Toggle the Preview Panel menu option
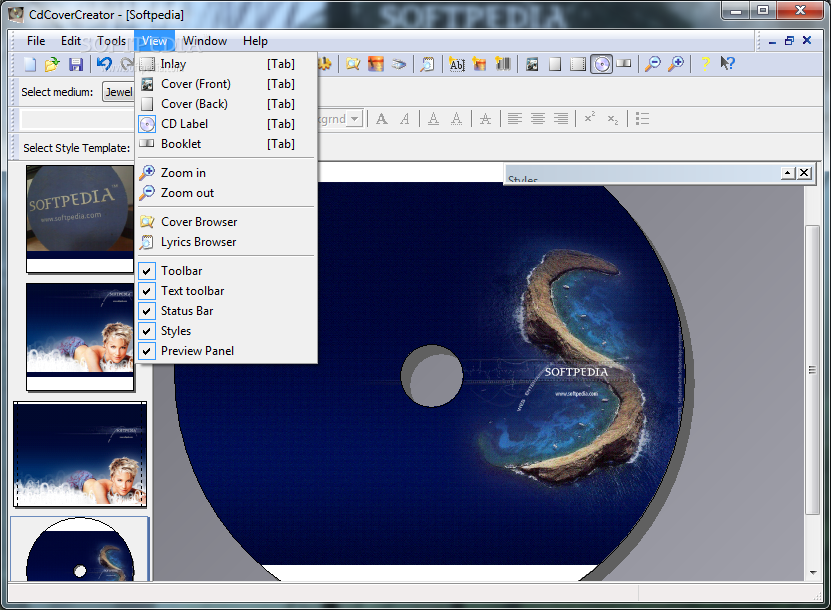The width and height of the screenshot is (831, 610). tap(227, 351)
